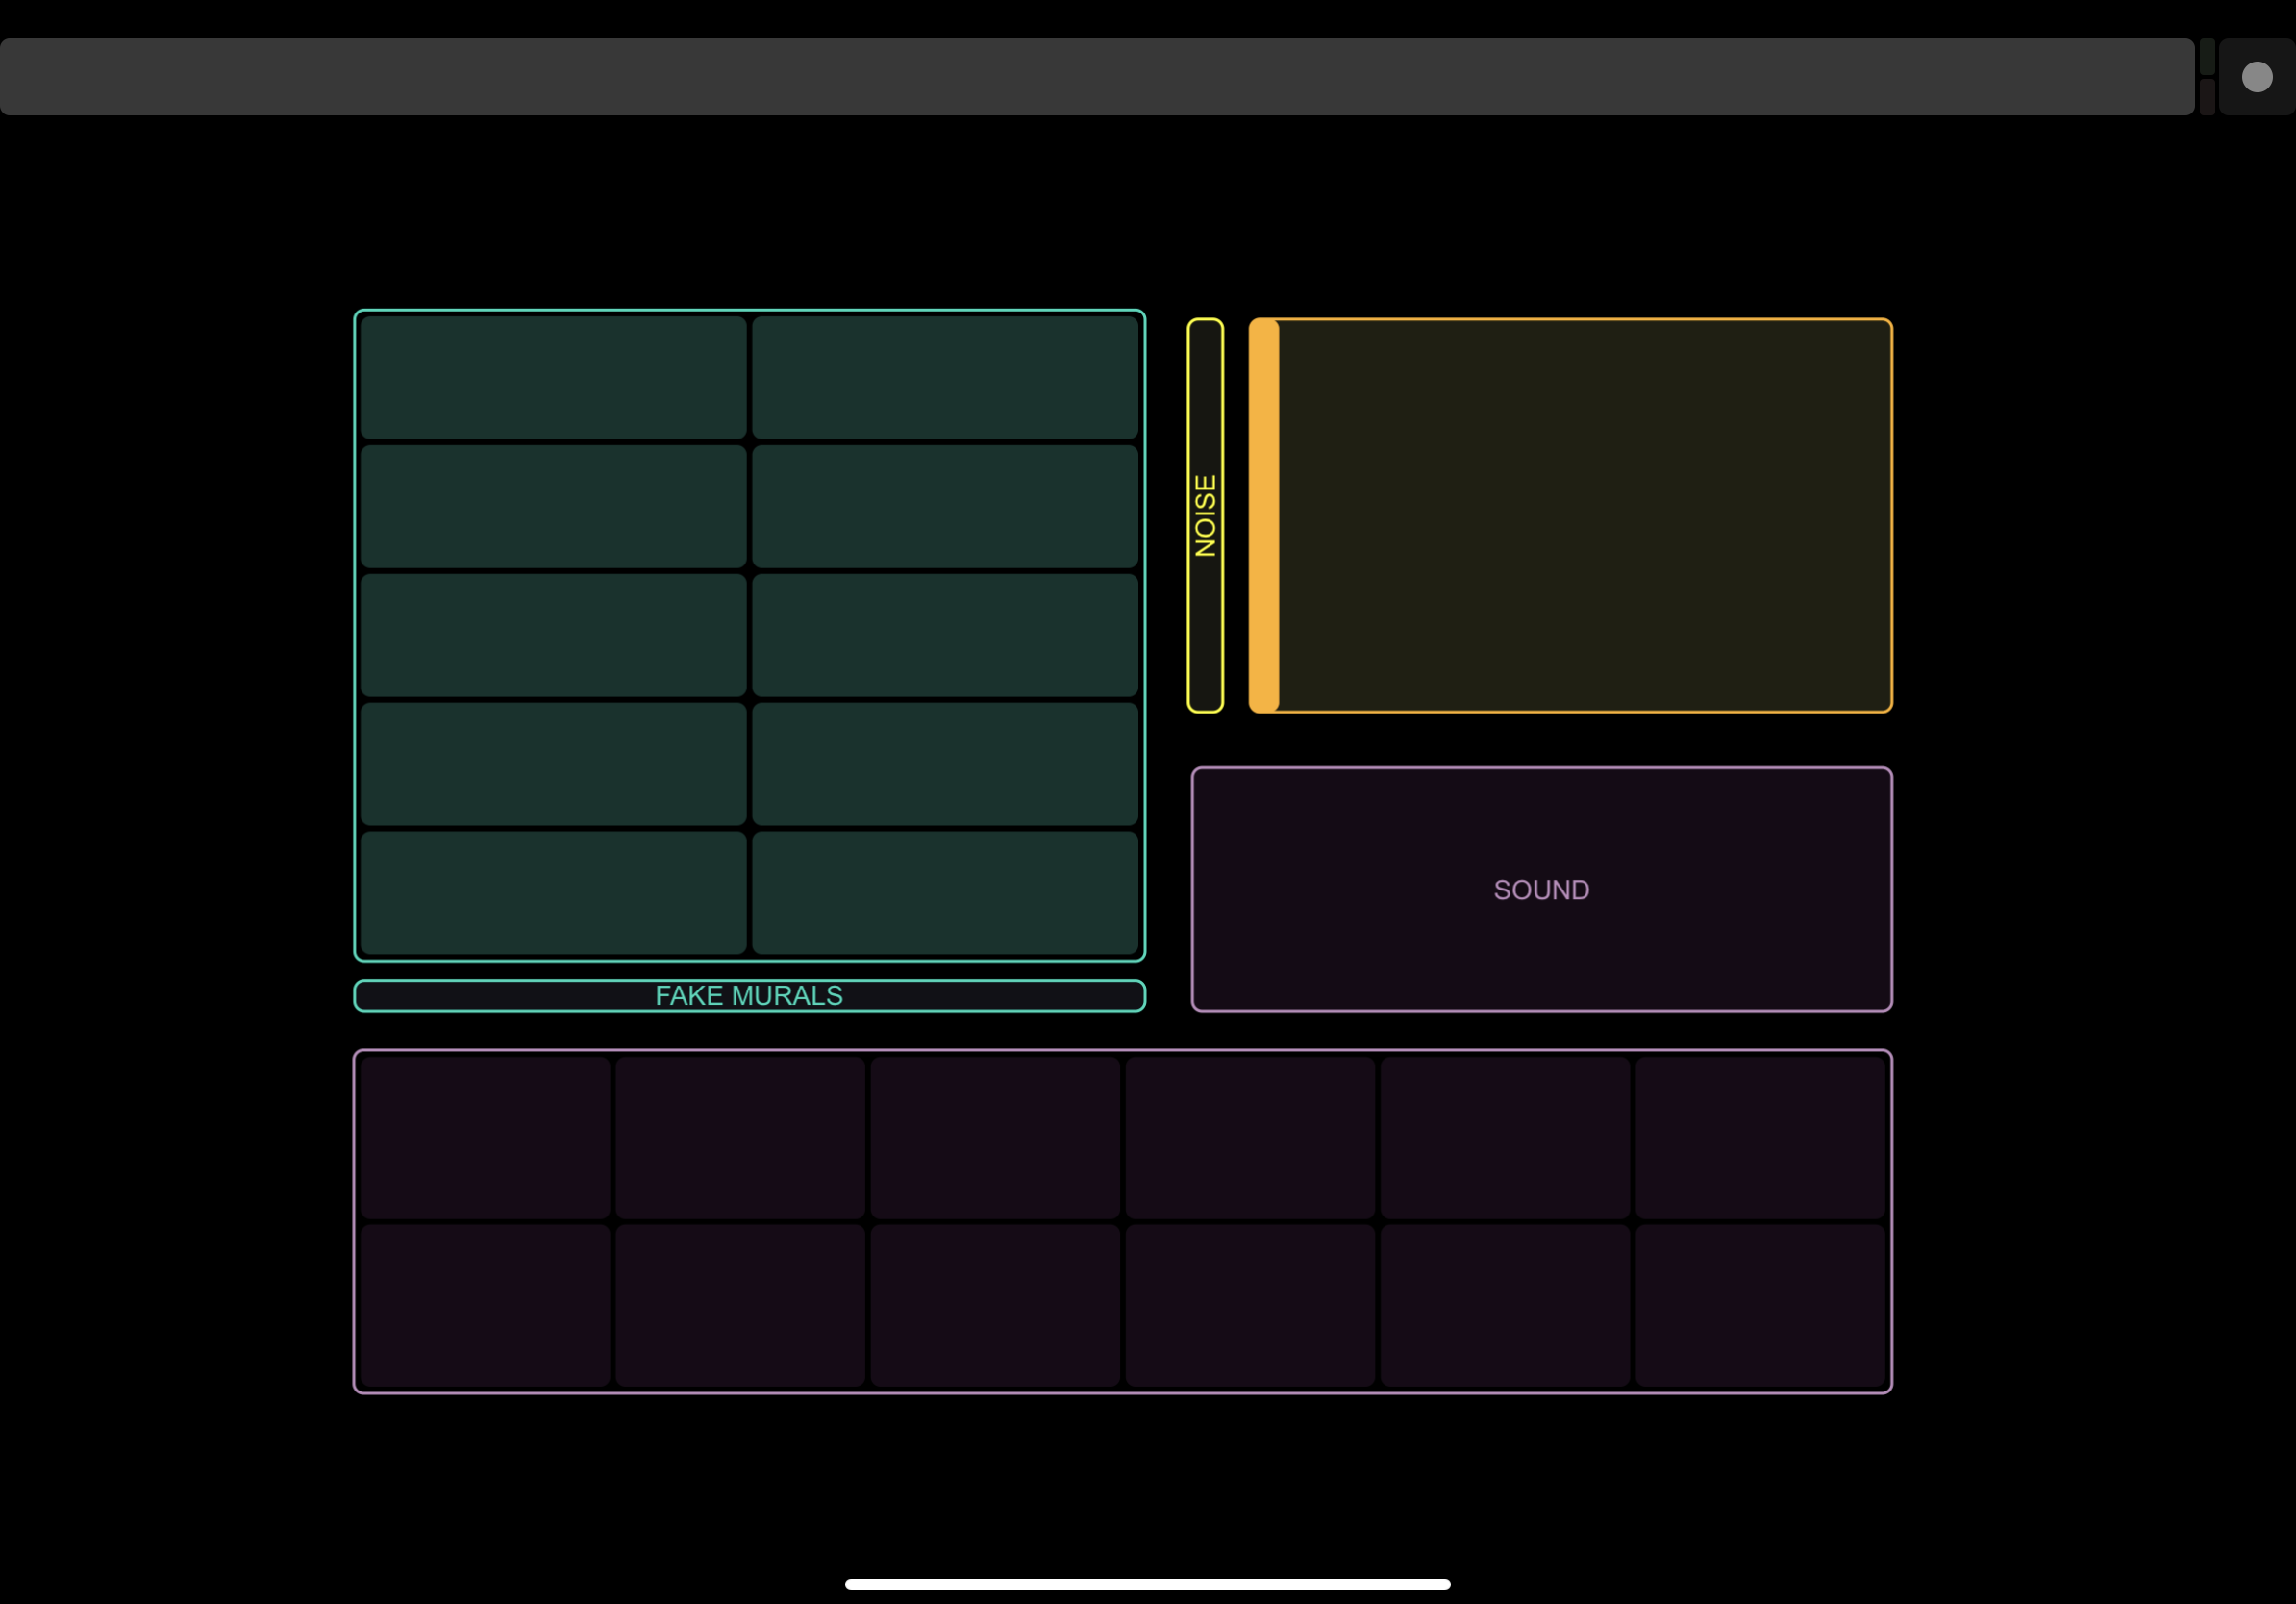The width and height of the screenshot is (2296, 1604).
Task: Trigger green pad, third row, left column
Action: (x=553, y=635)
